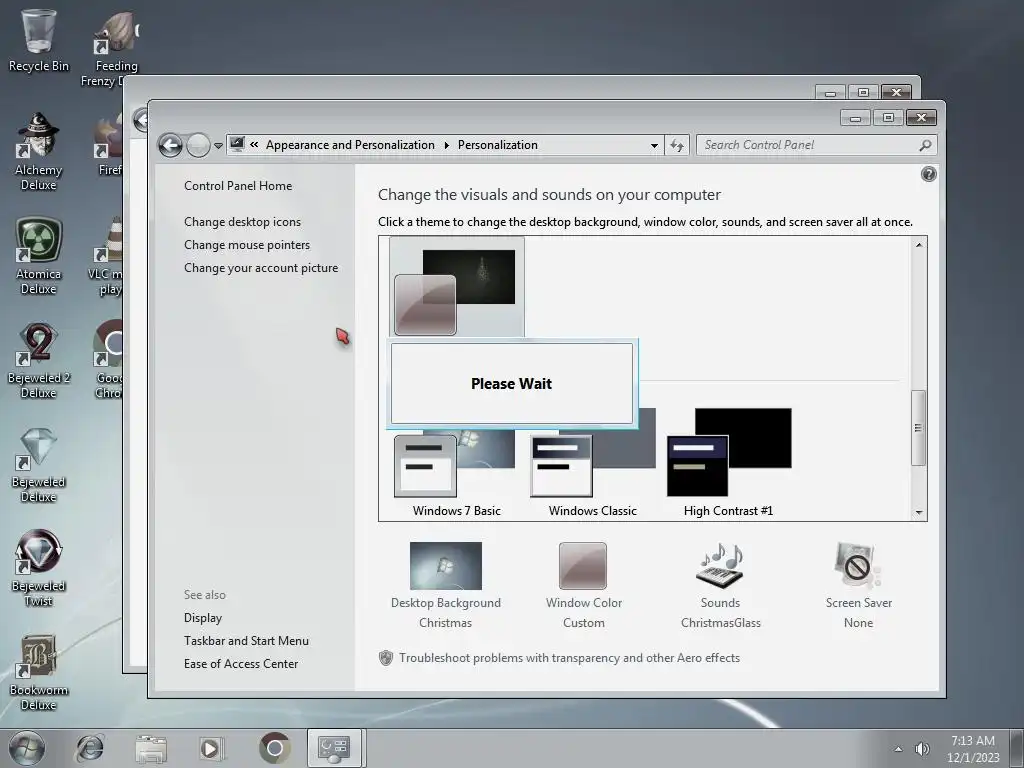
Task: Click the Show desktop strip
Action: tap(1017, 748)
